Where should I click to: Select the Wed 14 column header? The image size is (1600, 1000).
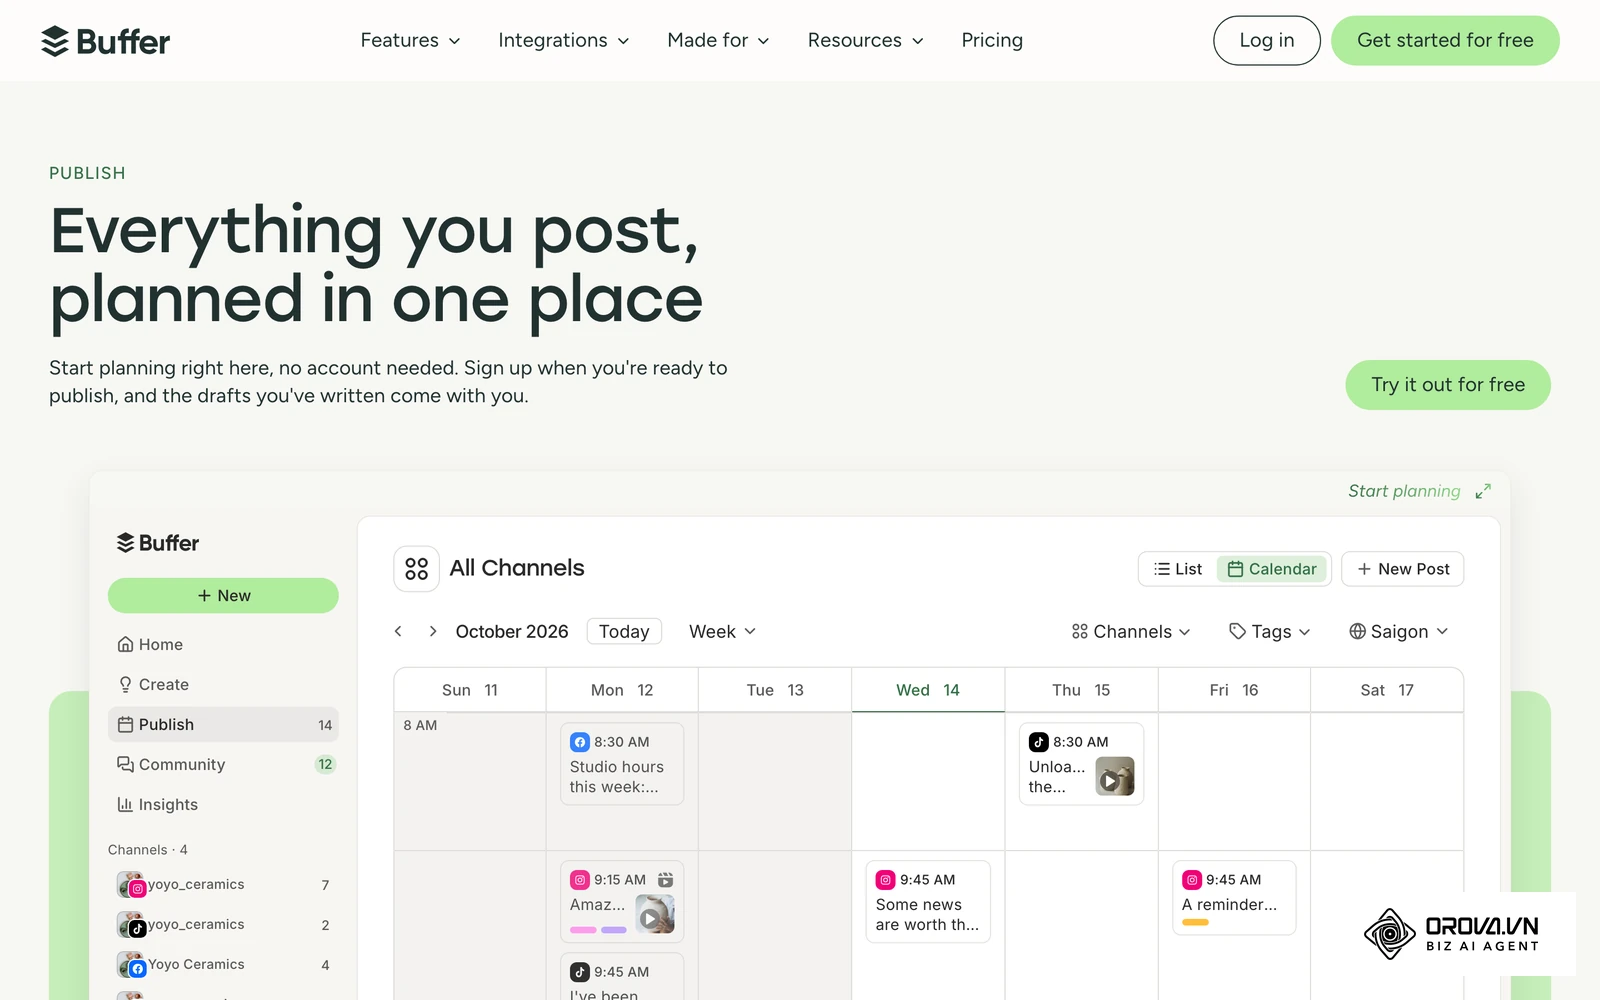[928, 690]
